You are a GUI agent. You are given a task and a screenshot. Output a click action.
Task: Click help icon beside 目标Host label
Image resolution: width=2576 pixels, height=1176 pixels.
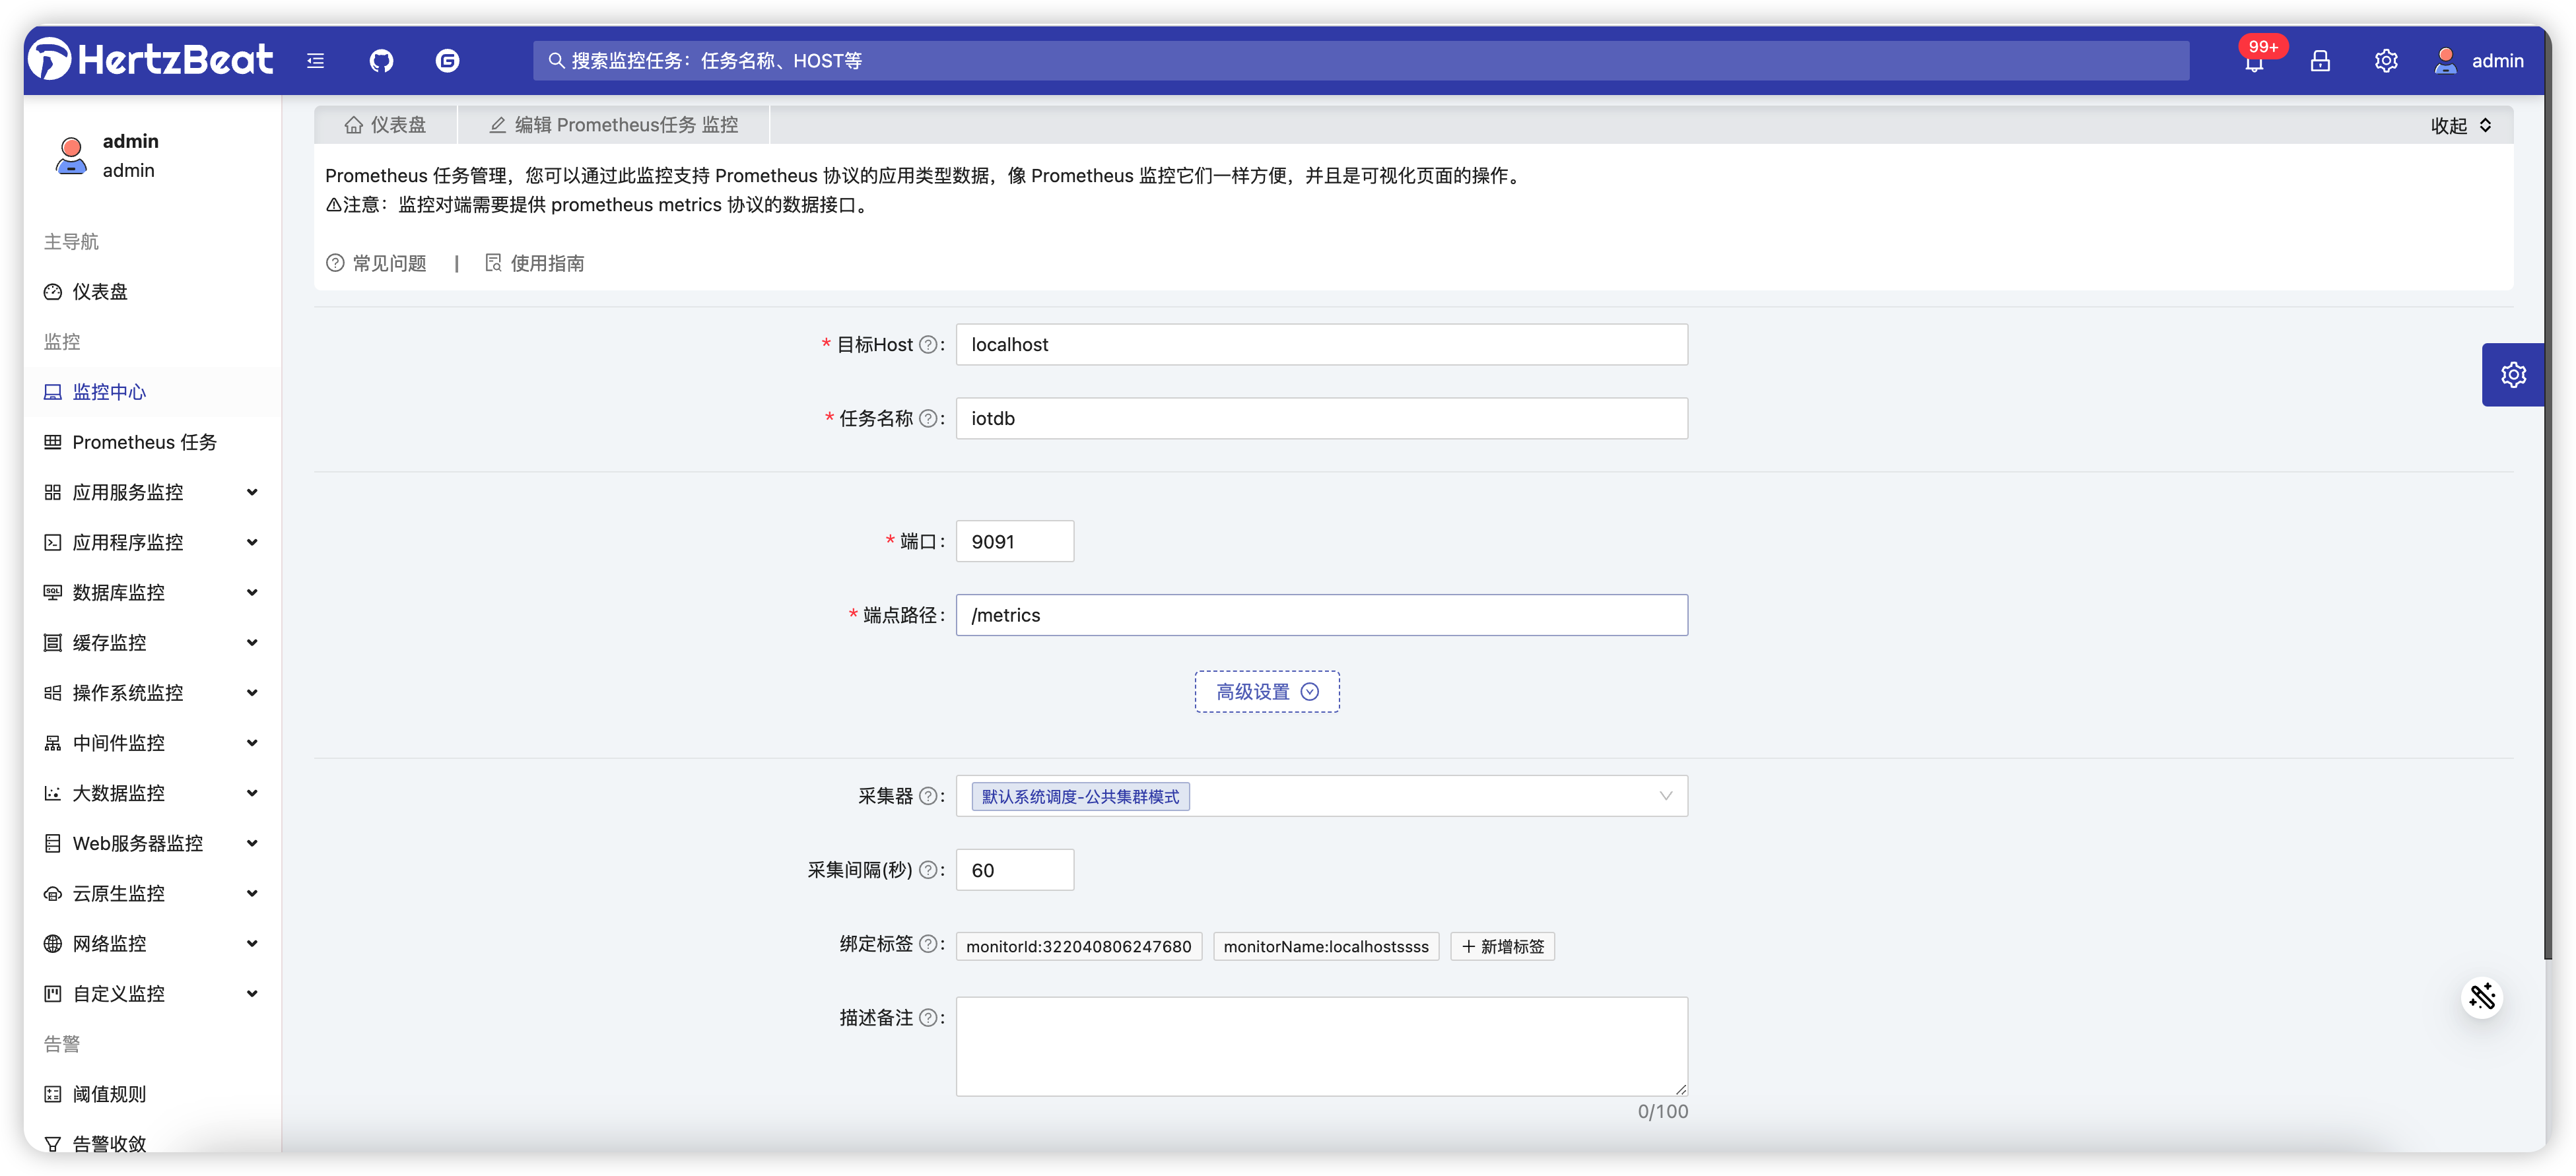click(x=927, y=345)
